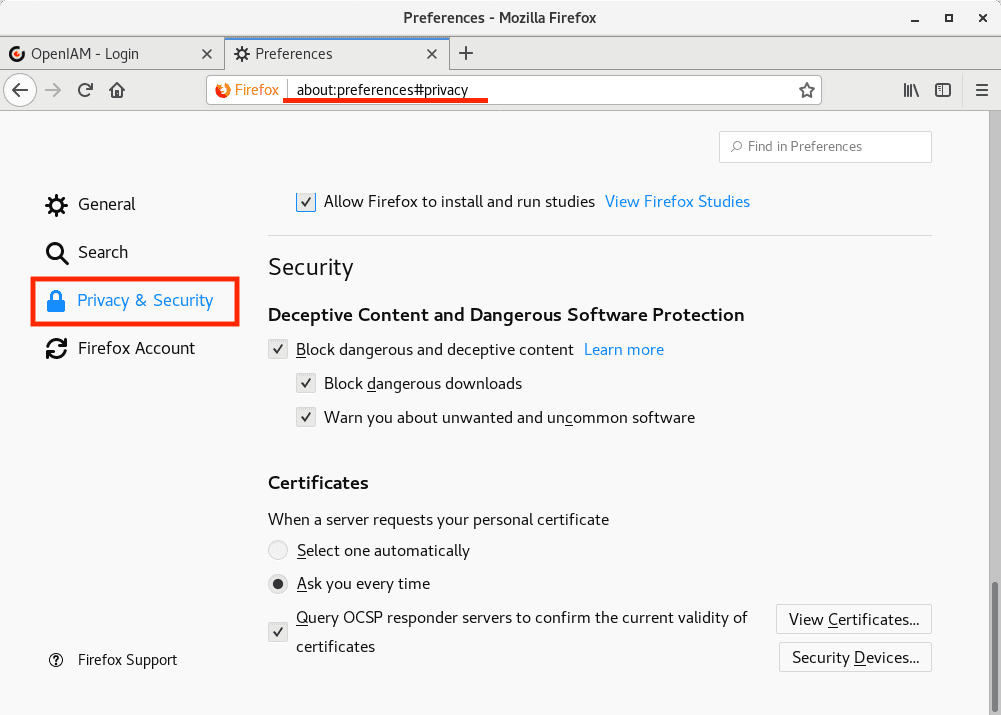
Task: Click the View Certificates button
Action: 853,619
